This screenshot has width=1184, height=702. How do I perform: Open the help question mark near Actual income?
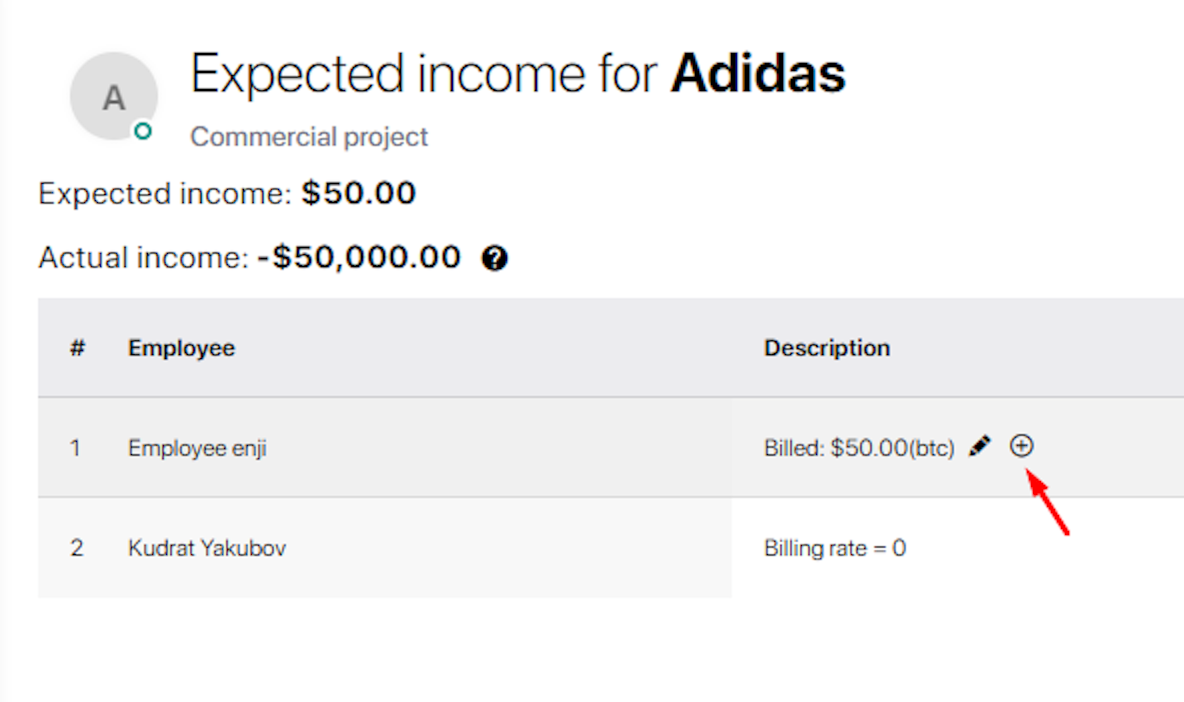point(494,259)
